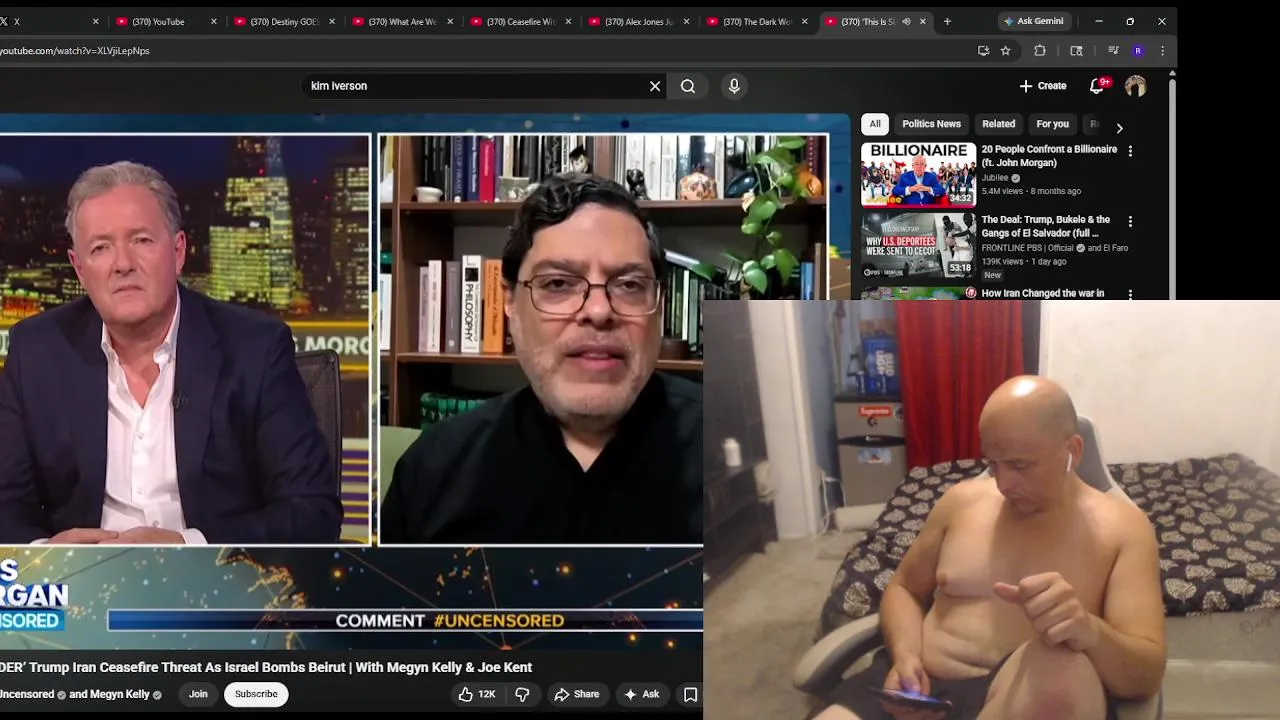Viewport: 1280px width, 720px height.
Task: Close the 'Alex Jones' tab
Action: pyautogui.click(x=686, y=21)
